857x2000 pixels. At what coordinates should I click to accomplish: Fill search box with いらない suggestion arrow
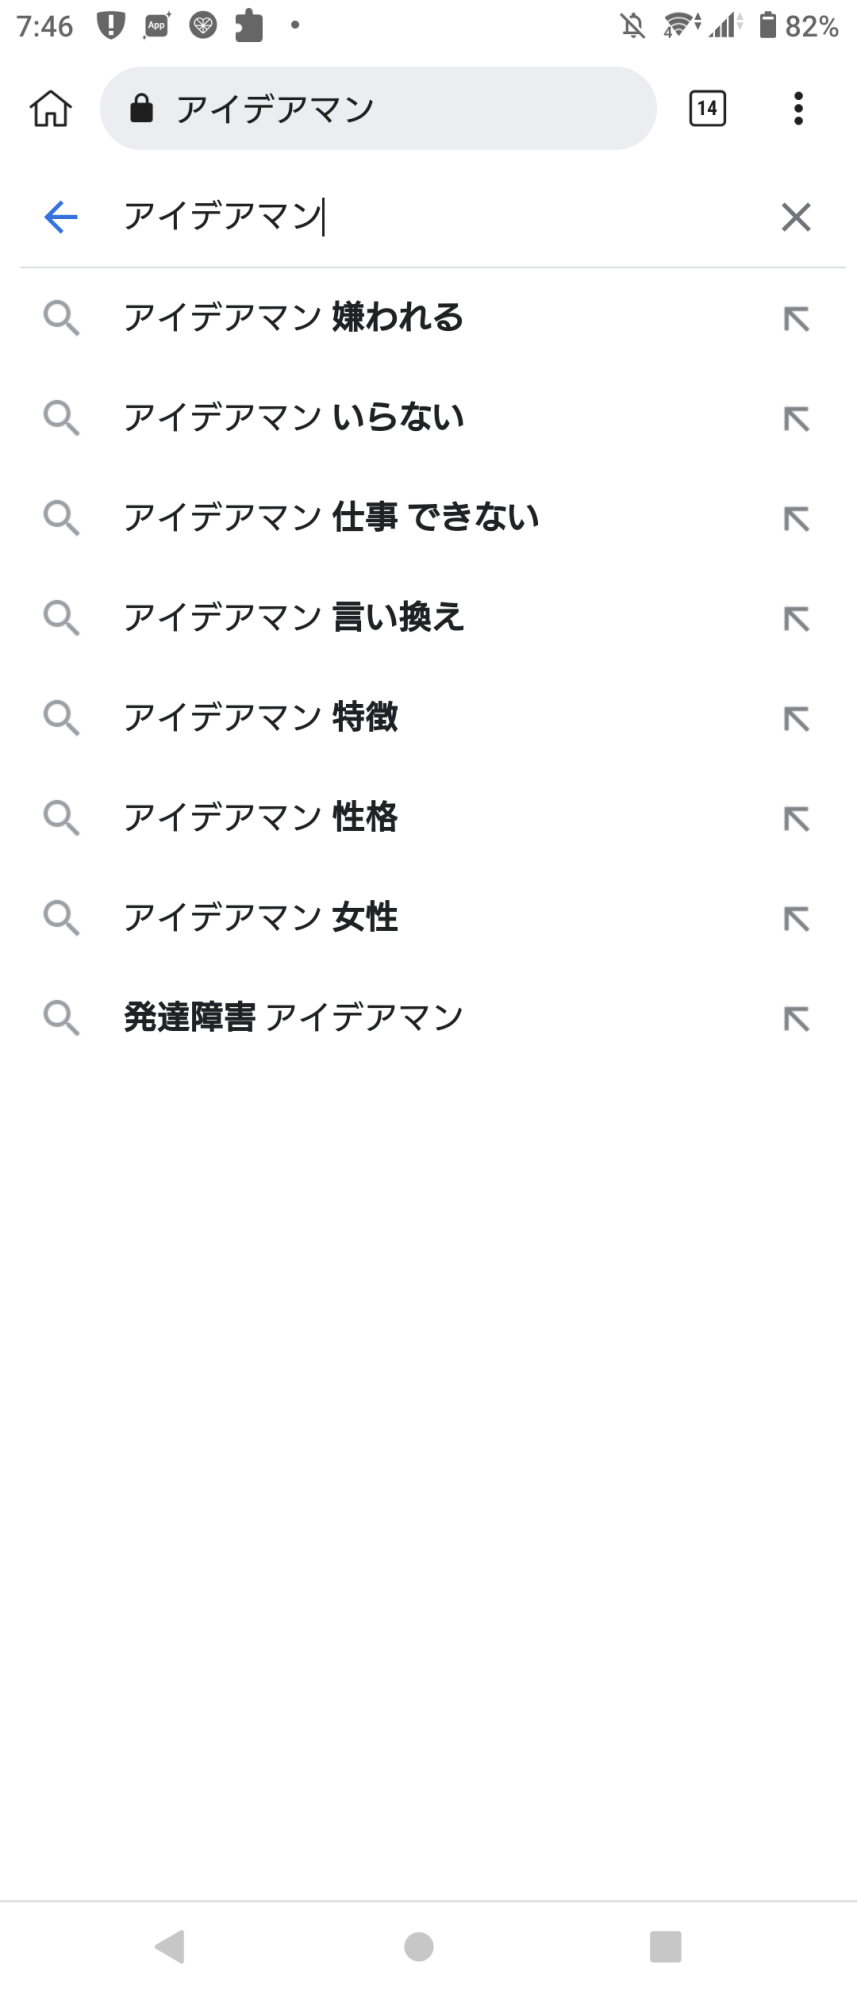pyautogui.click(x=796, y=419)
